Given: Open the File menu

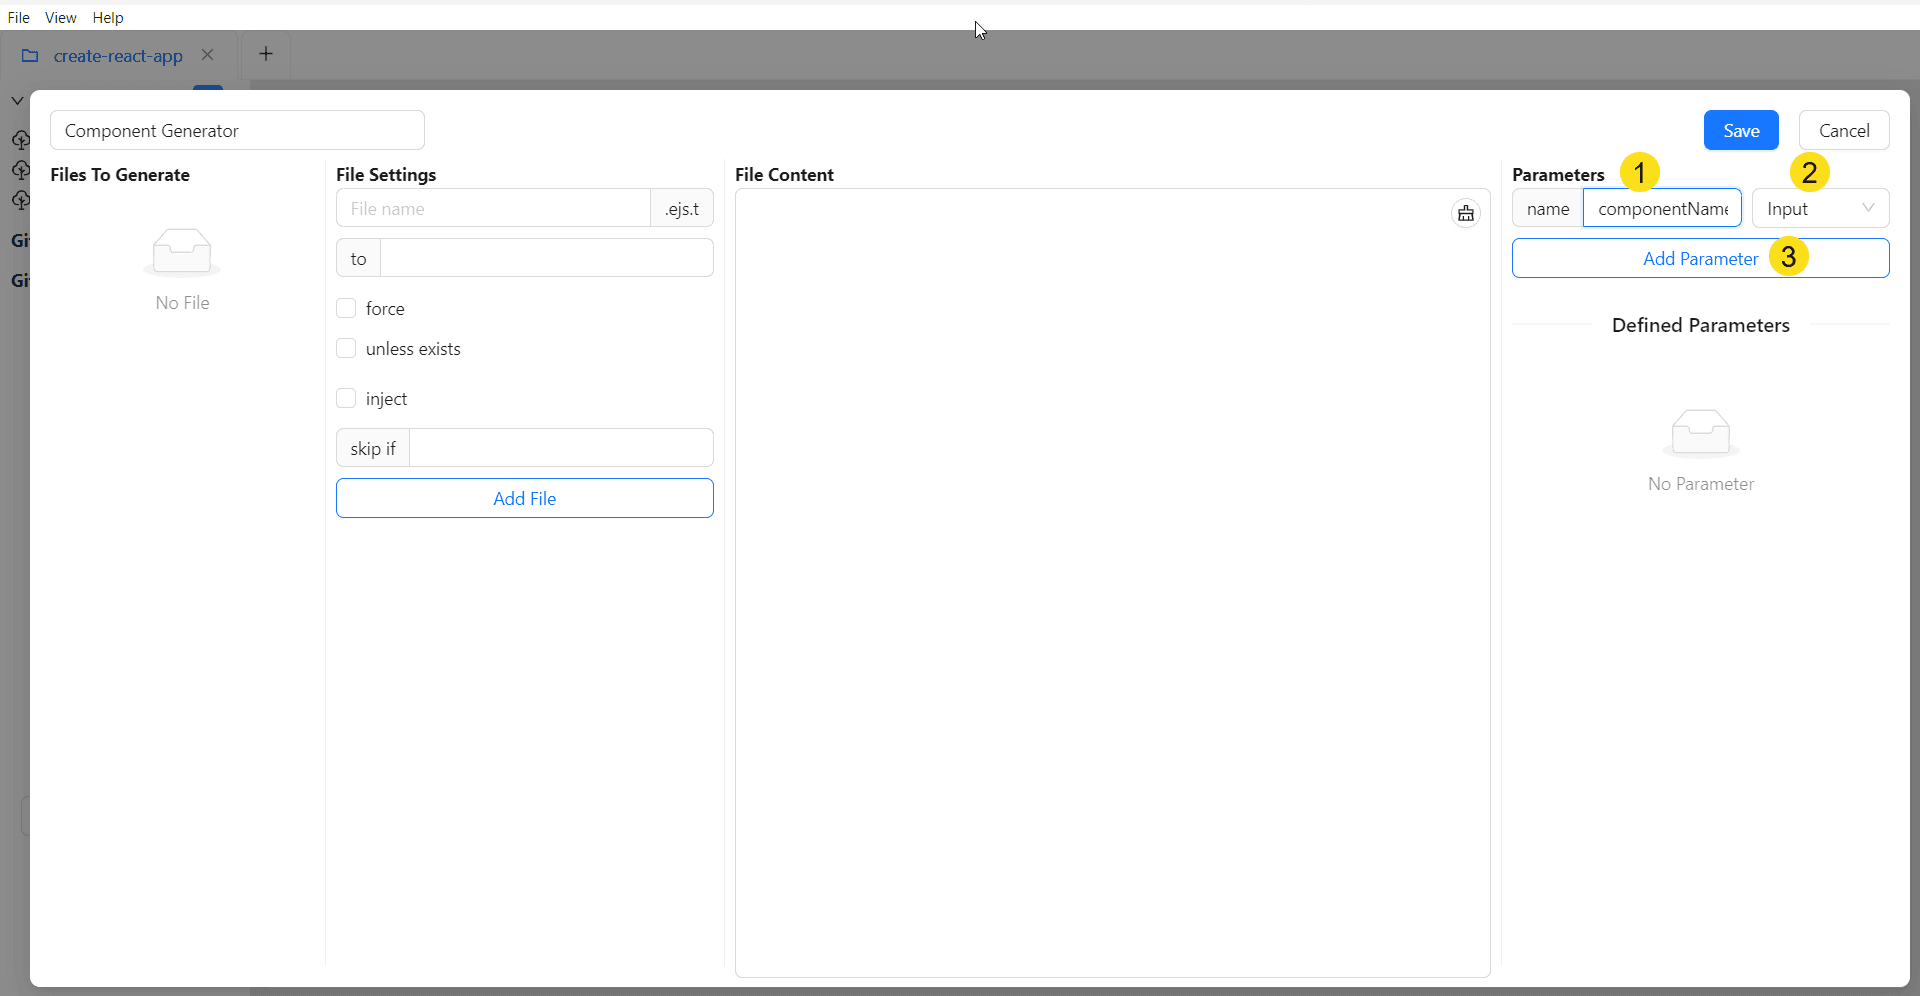Looking at the screenshot, I should 18,17.
